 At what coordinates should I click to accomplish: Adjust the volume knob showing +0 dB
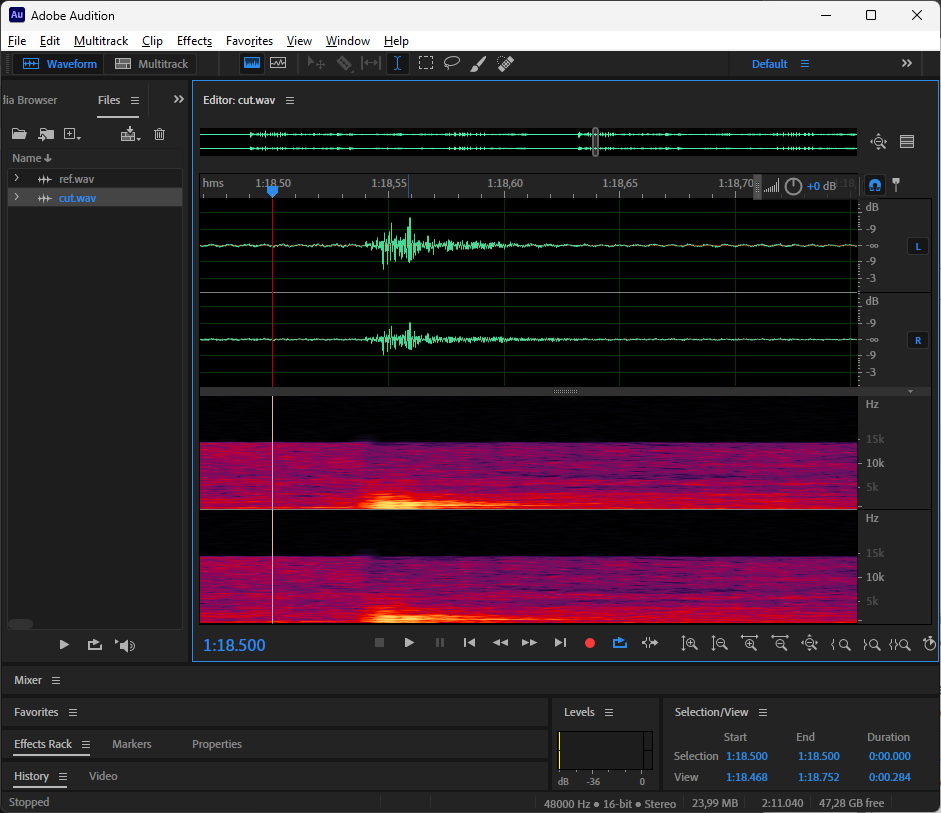[793, 186]
